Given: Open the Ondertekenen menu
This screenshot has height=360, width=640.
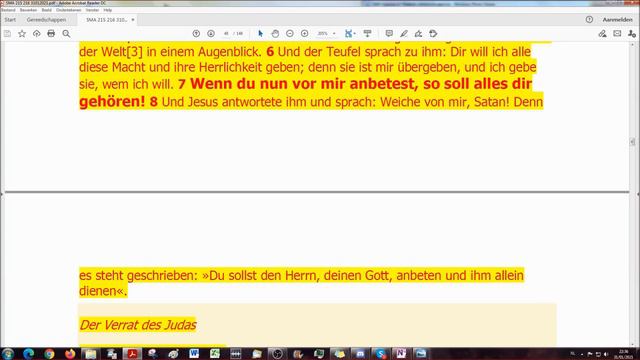Looking at the screenshot, I should pos(69,10).
